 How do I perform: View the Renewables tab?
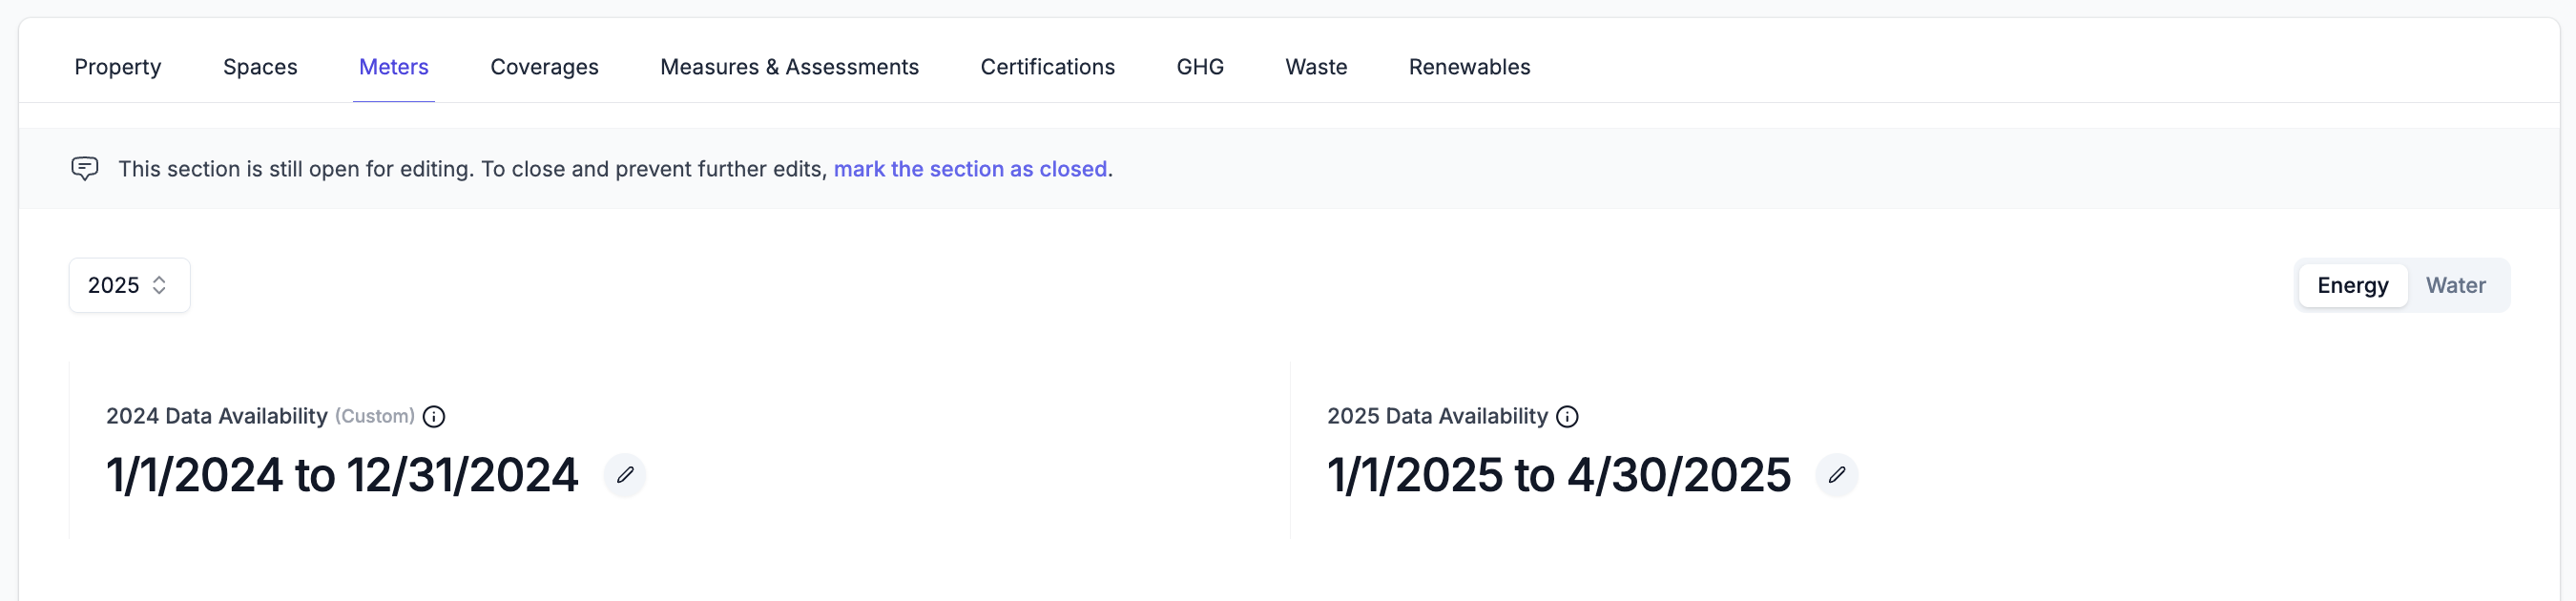[1469, 67]
